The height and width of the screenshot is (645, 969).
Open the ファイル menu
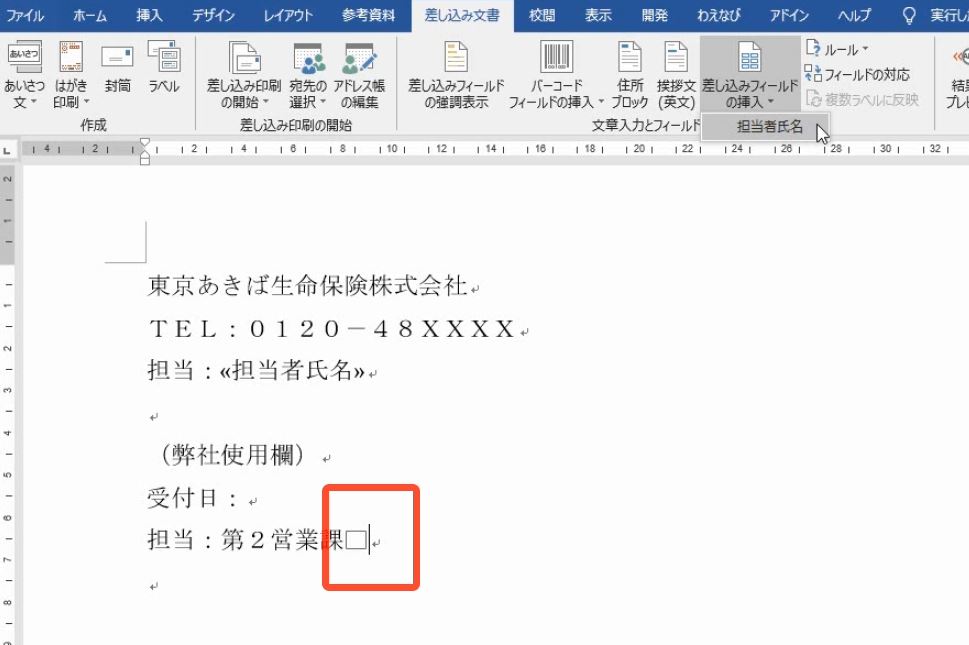(25, 15)
